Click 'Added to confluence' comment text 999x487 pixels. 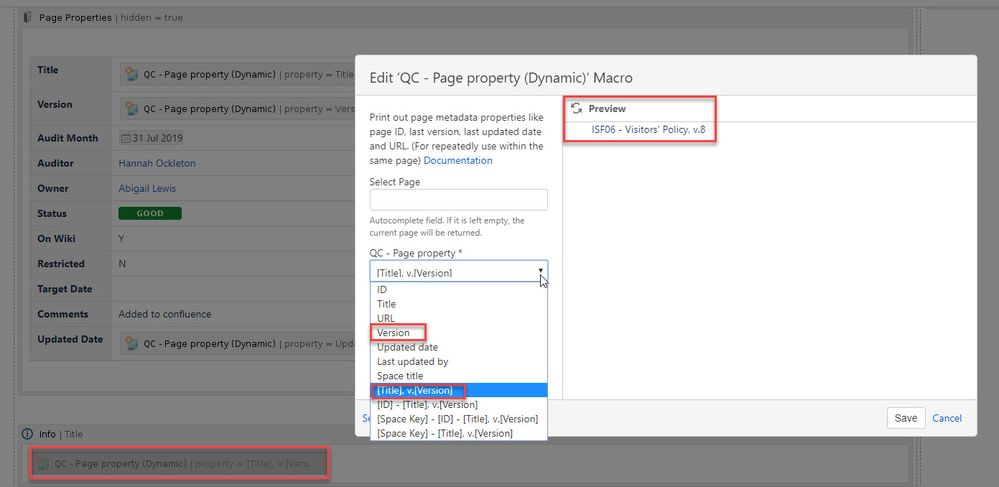165,314
